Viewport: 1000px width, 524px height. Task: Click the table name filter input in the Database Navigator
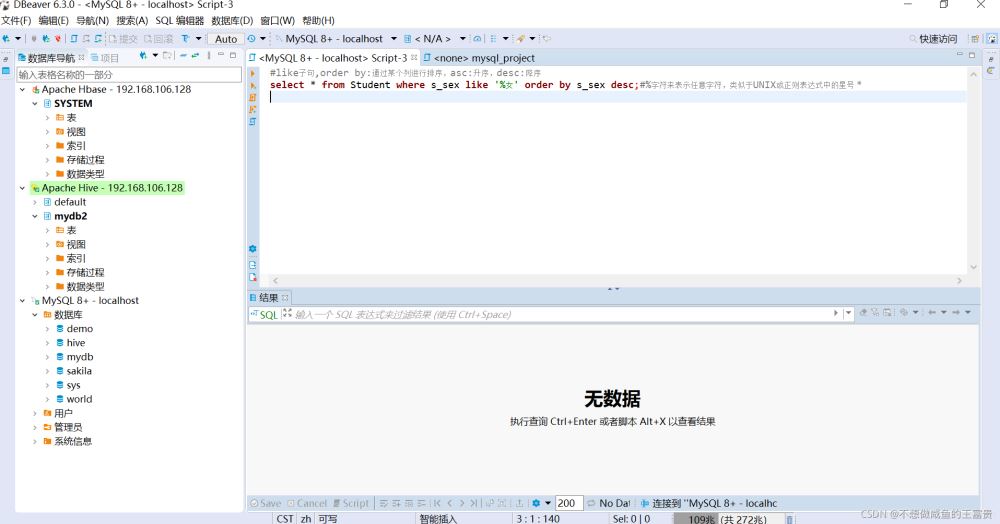pos(129,75)
